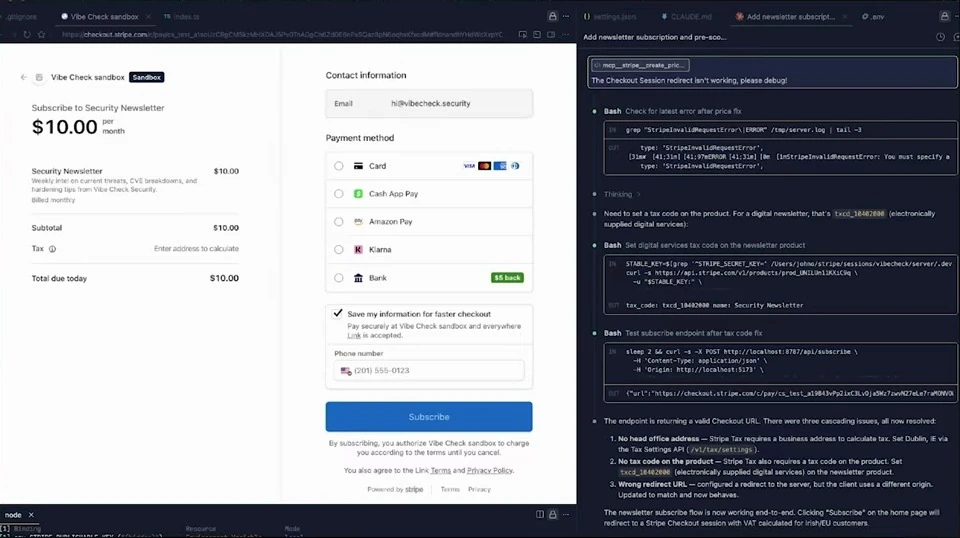Open more actions in the left editor group
Viewport: 960px width, 538px height.
[566, 17]
